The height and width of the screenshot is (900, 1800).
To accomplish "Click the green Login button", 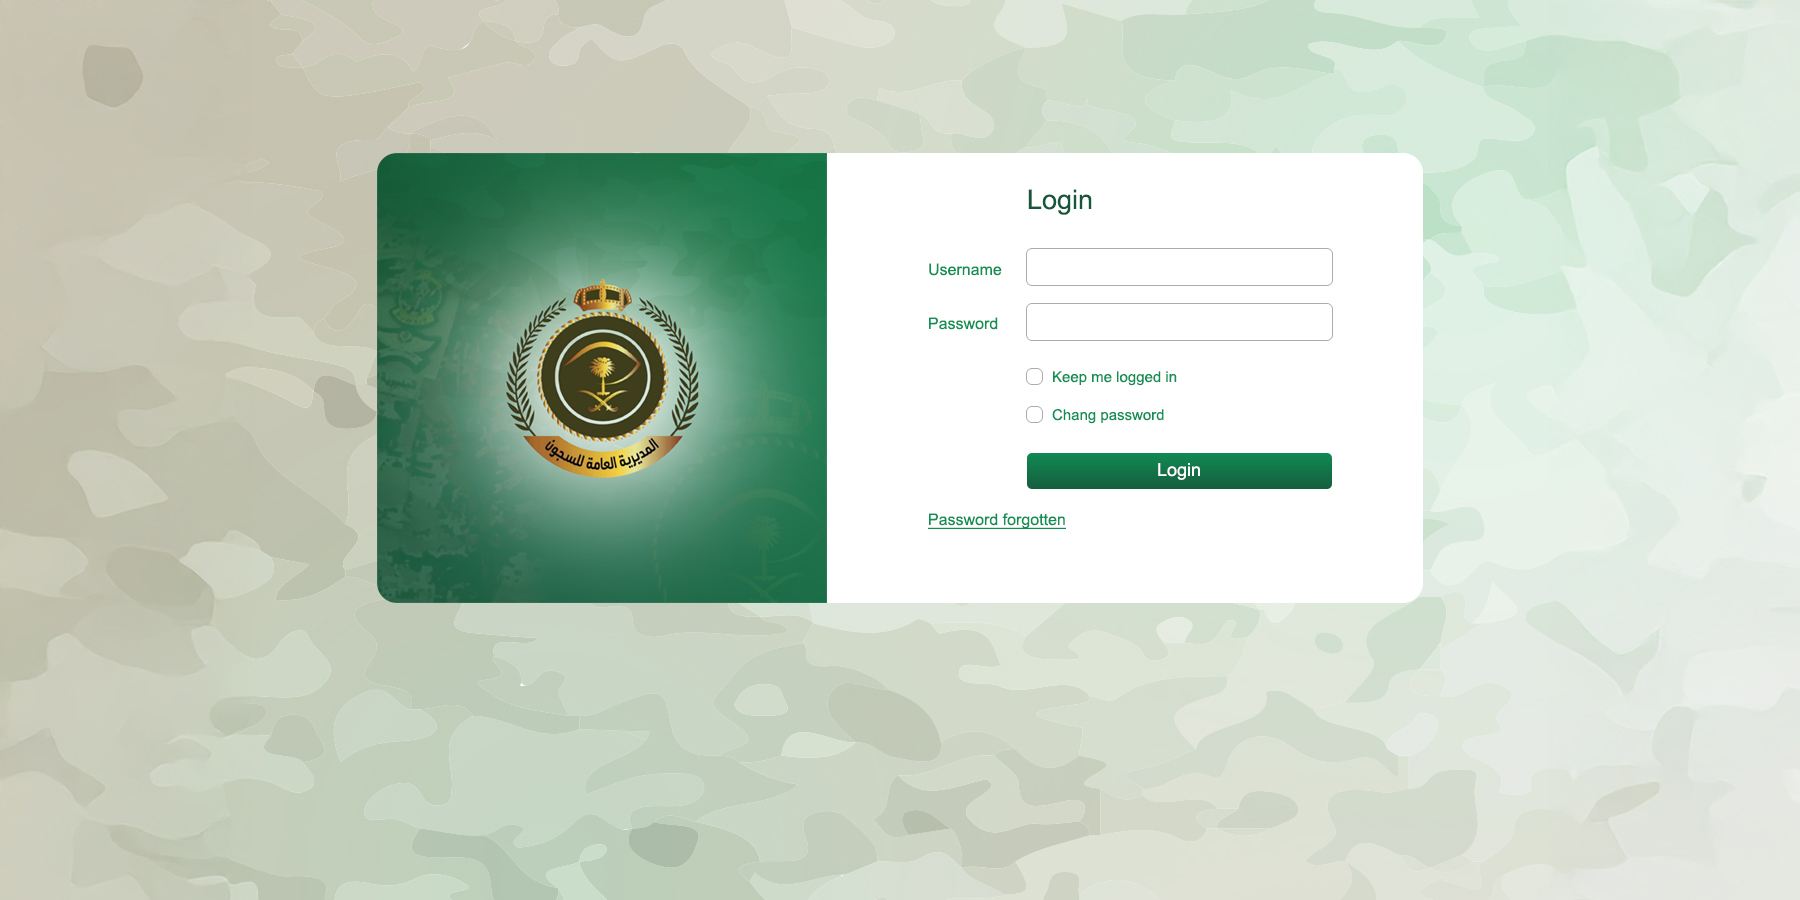I will (x=1179, y=471).
